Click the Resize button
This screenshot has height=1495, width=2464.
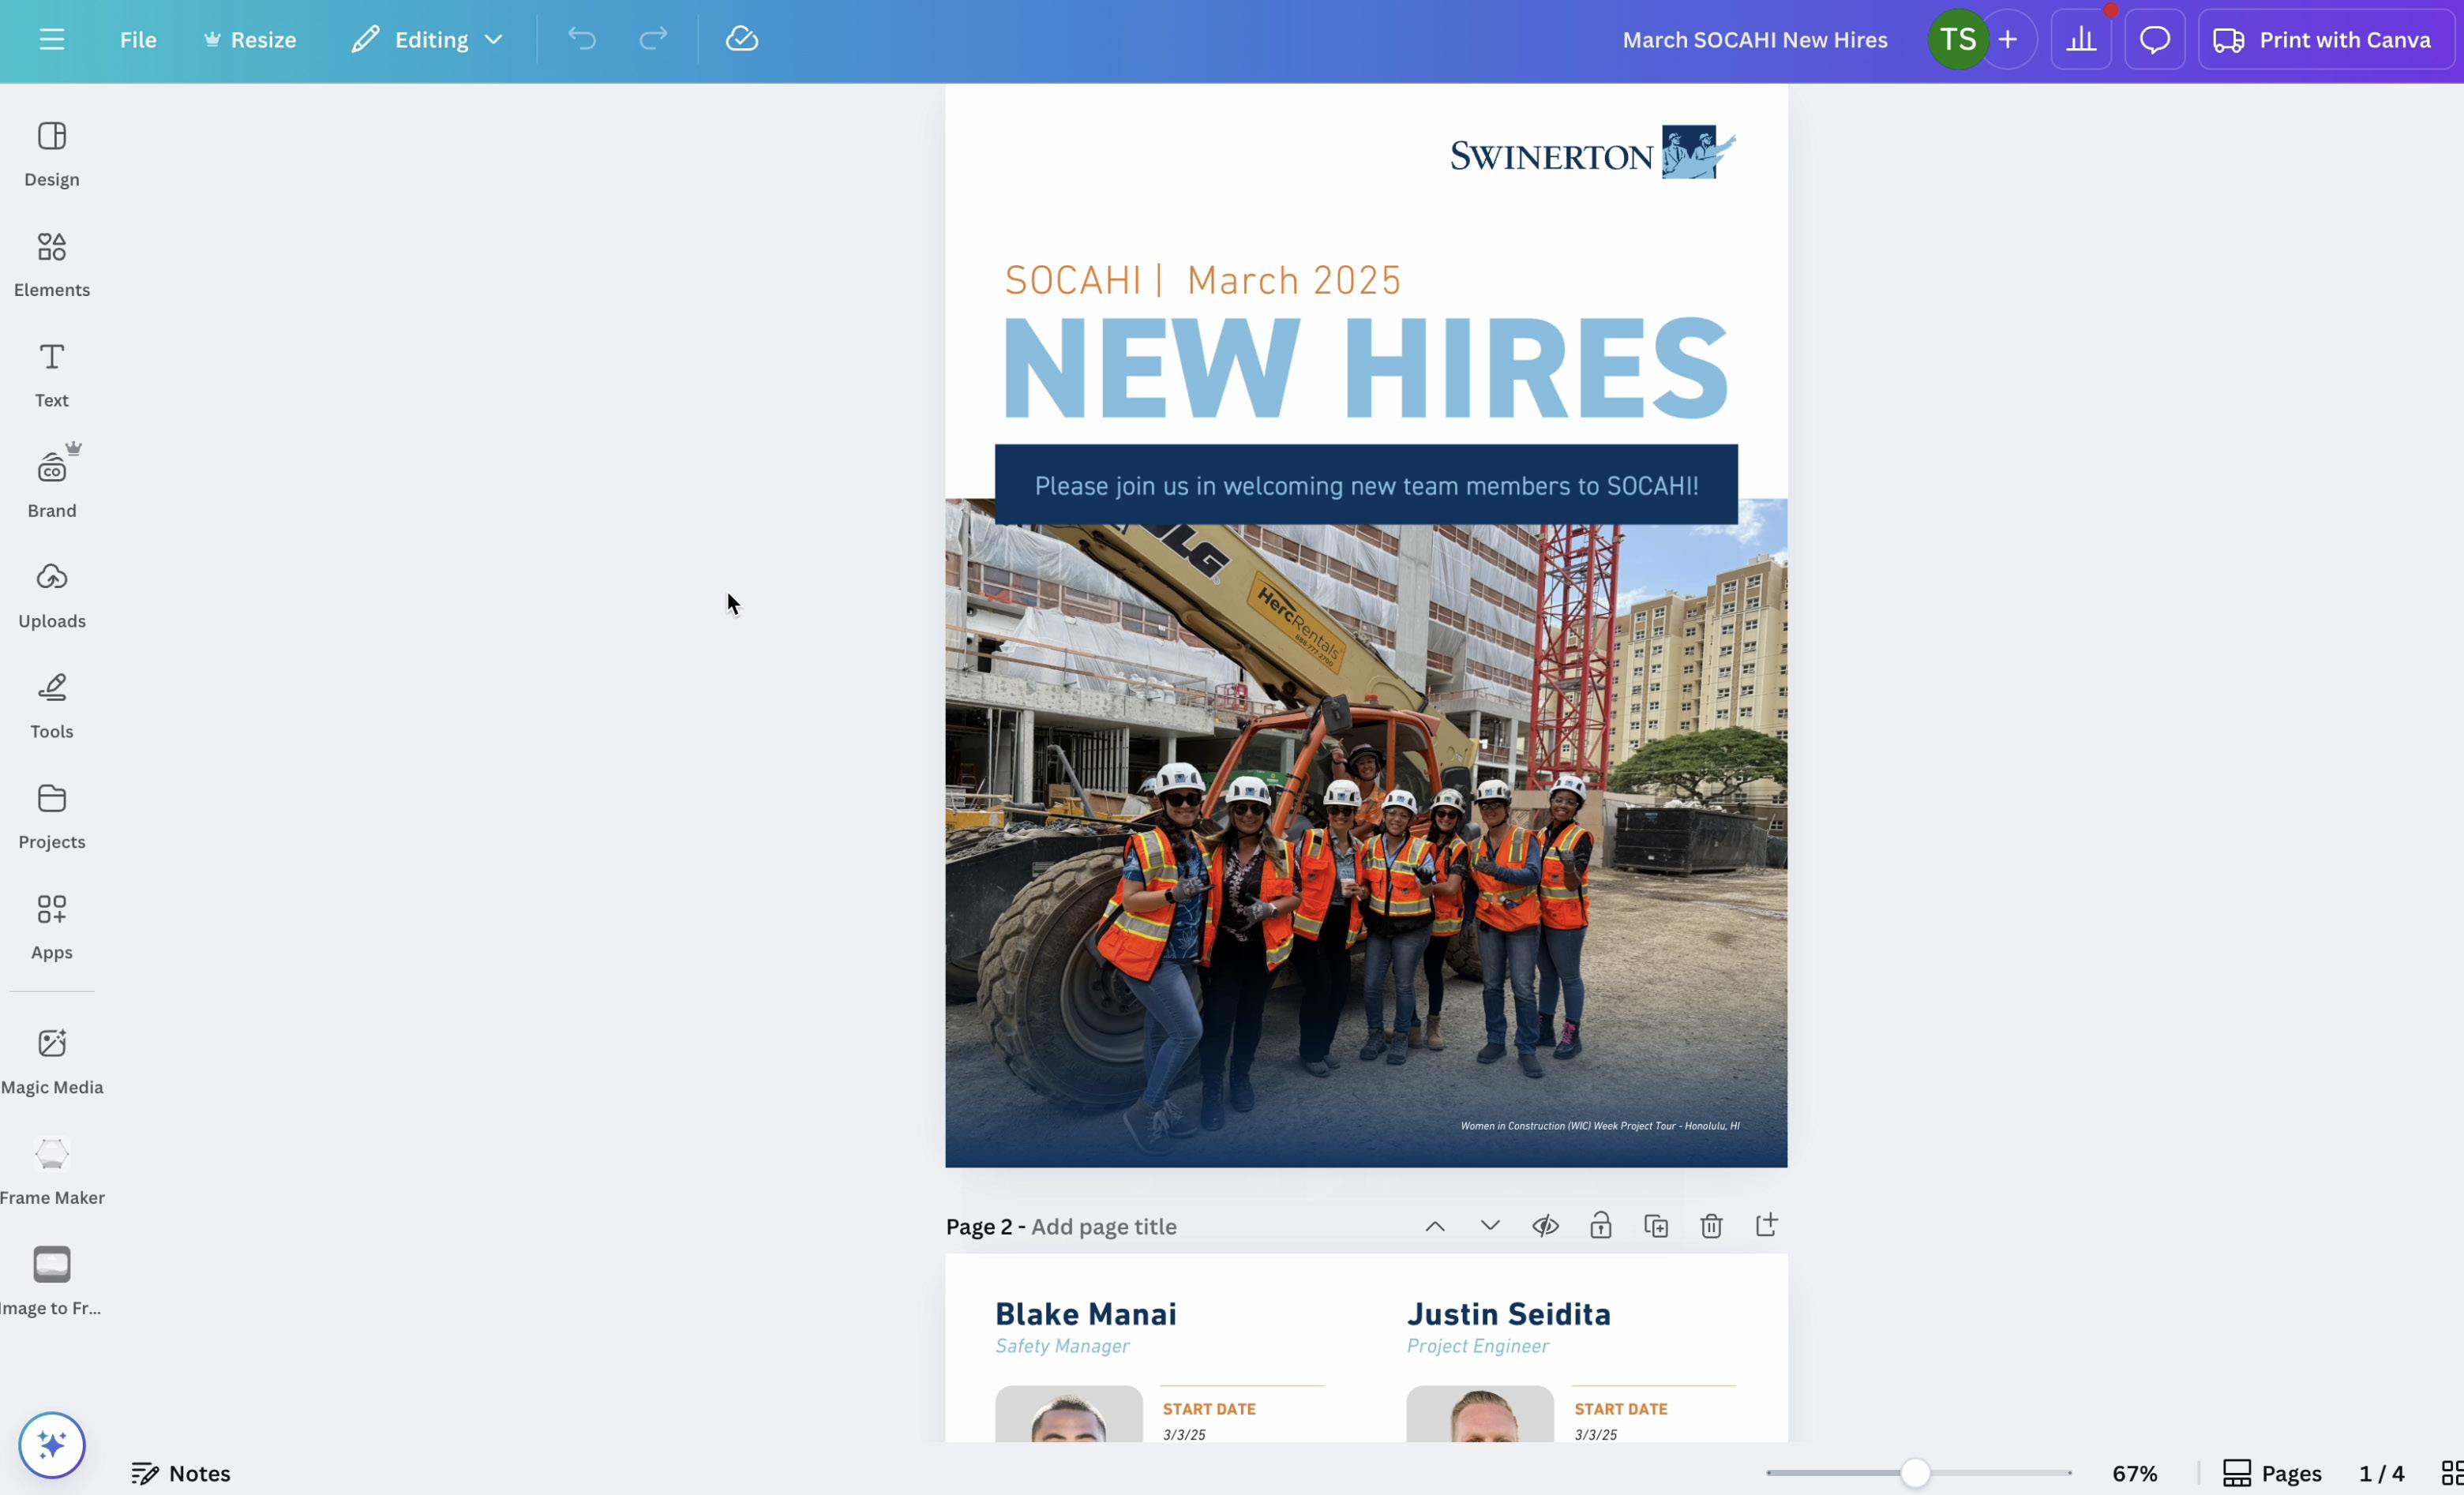(x=250, y=40)
